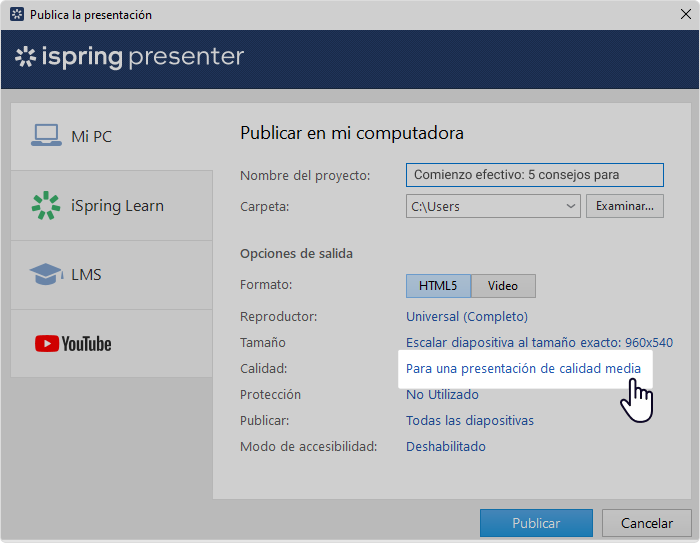Close the Publica la presentación dialog

click(x=686, y=14)
